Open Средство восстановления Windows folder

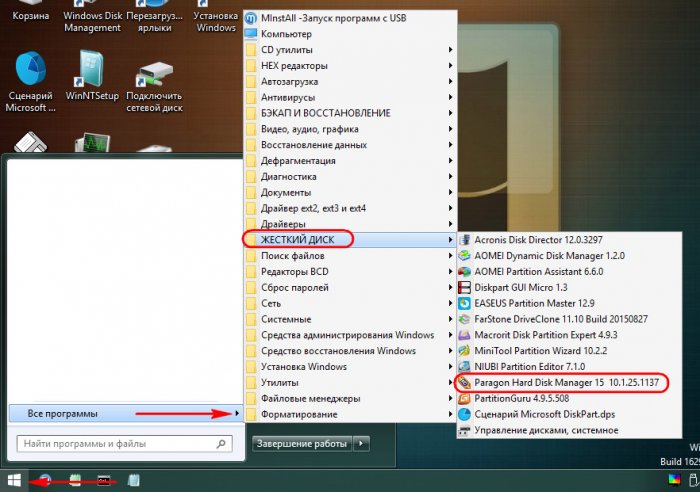coord(350,351)
